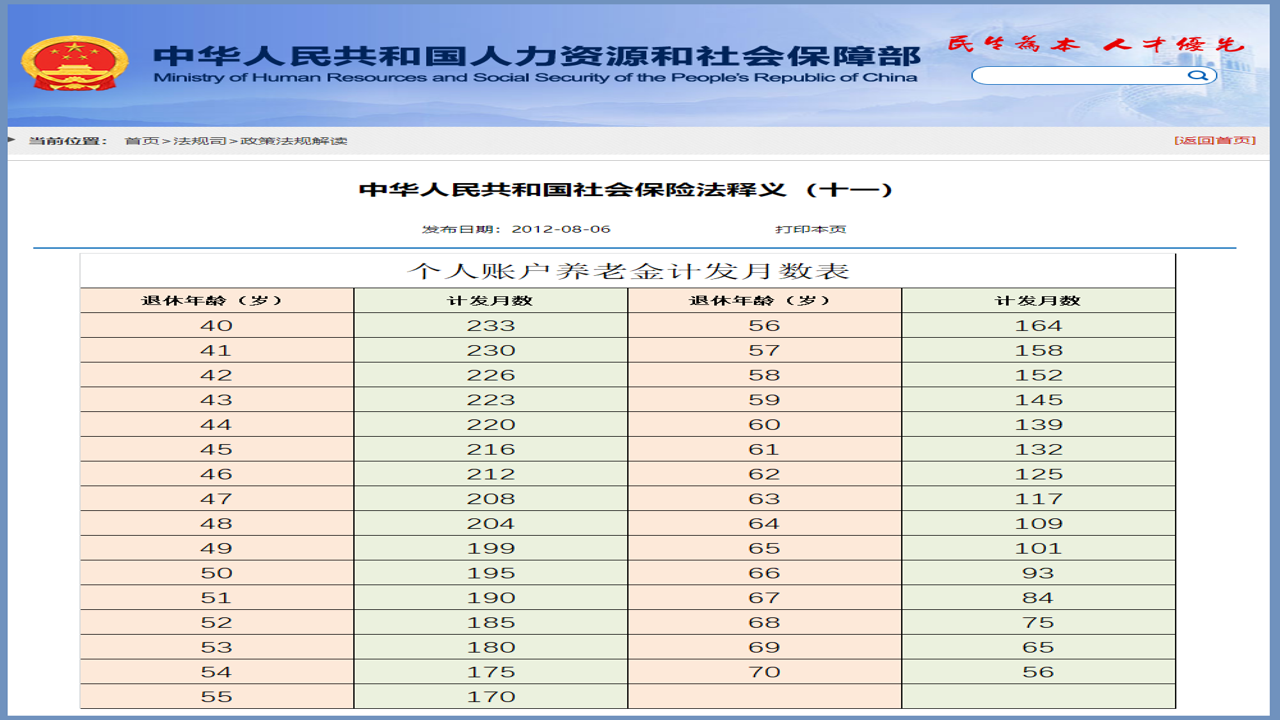Click the months value 220 cell
Viewport: 1280px width, 720px height.
[x=491, y=424]
